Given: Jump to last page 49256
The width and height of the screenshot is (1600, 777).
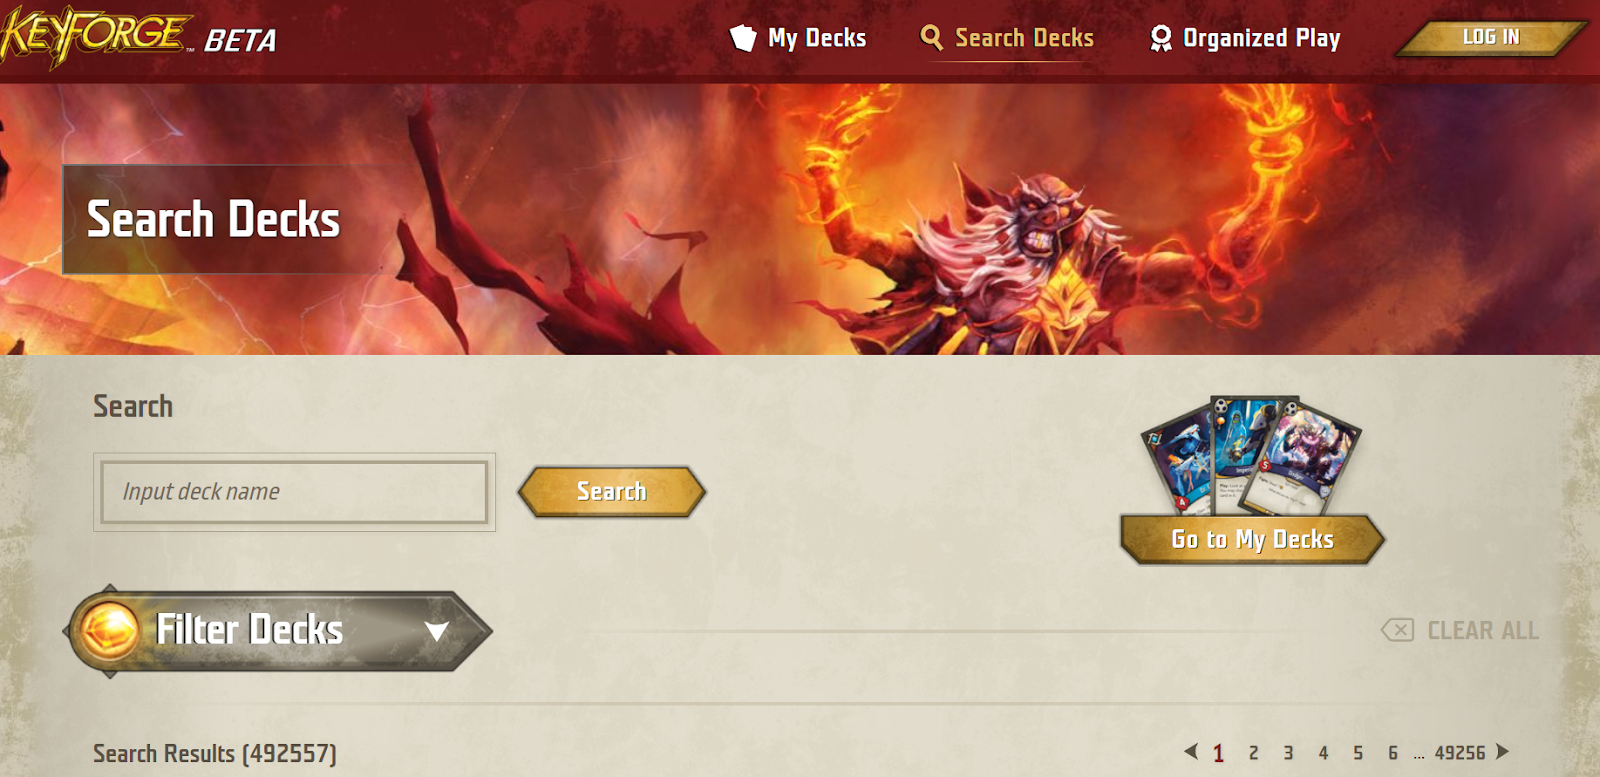Looking at the screenshot, I should (x=1460, y=753).
